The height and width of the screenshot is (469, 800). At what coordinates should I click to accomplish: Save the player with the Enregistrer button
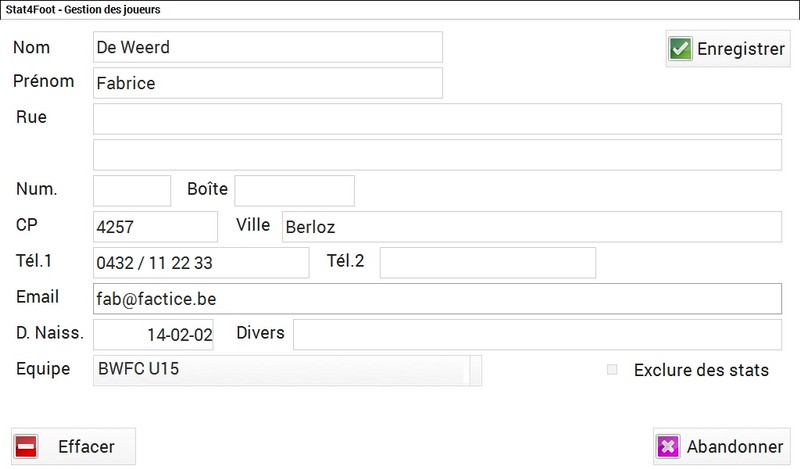point(728,49)
